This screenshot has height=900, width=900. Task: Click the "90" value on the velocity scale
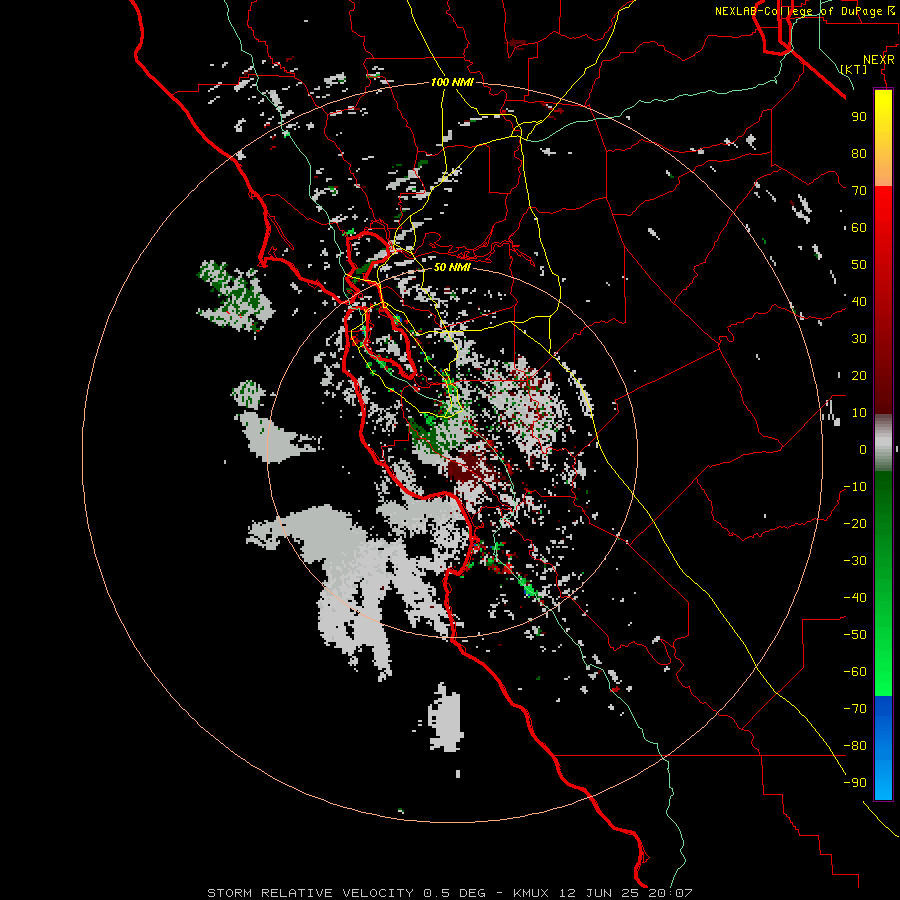(859, 117)
